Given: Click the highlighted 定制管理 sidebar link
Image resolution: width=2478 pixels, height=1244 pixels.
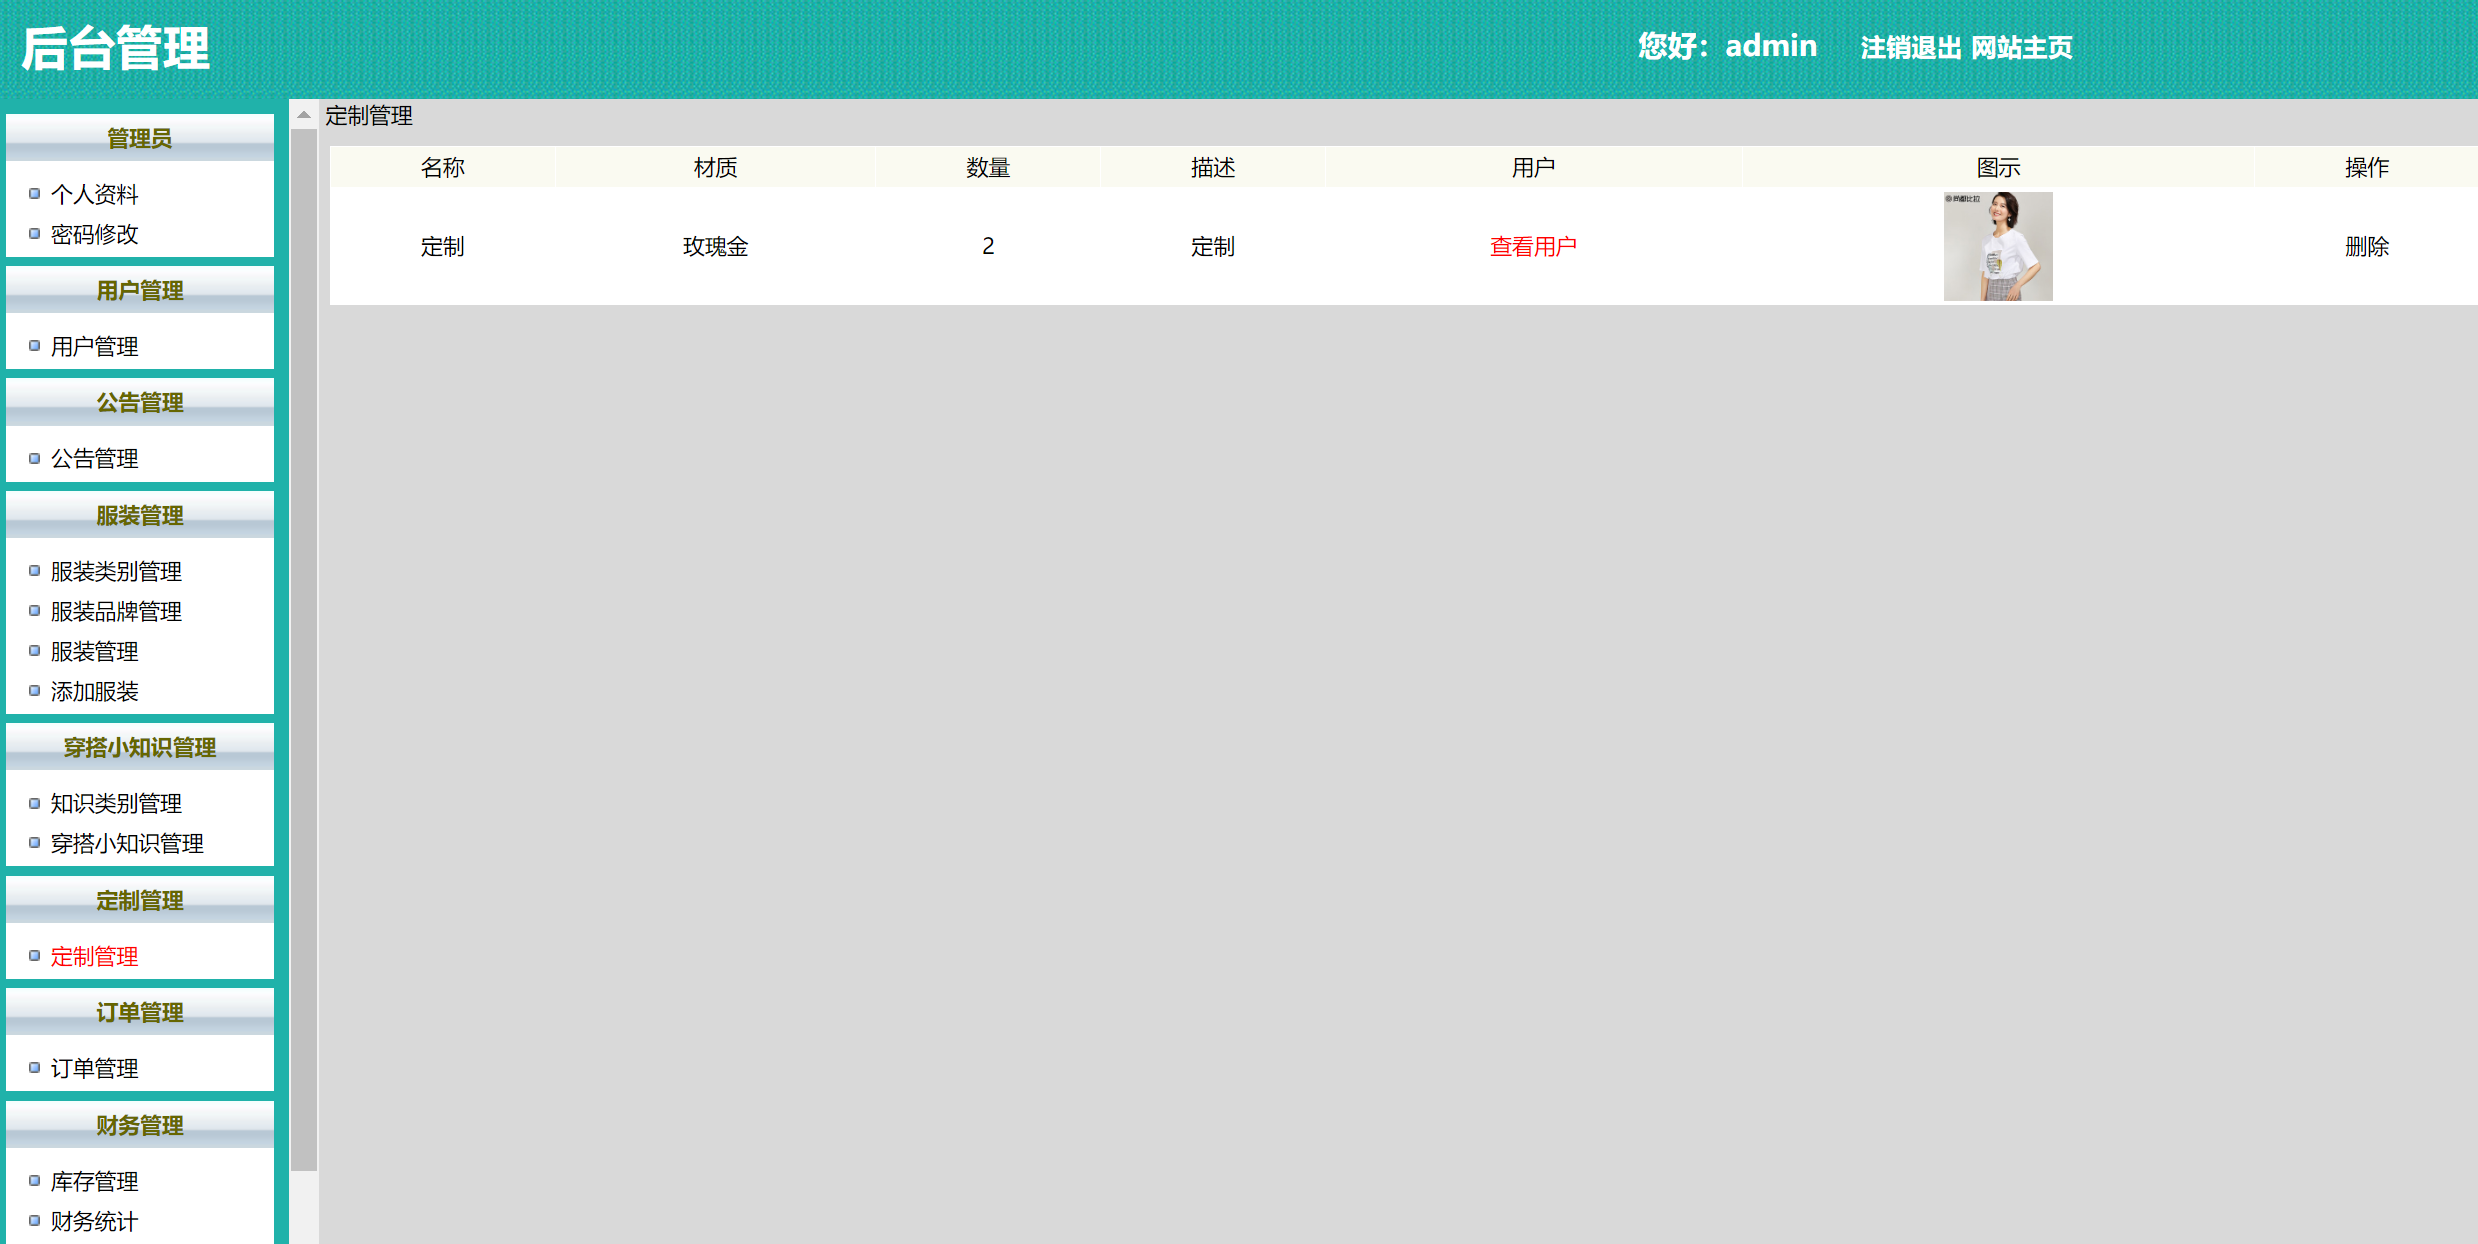Looking at the screenshot, I should point(95,957).
